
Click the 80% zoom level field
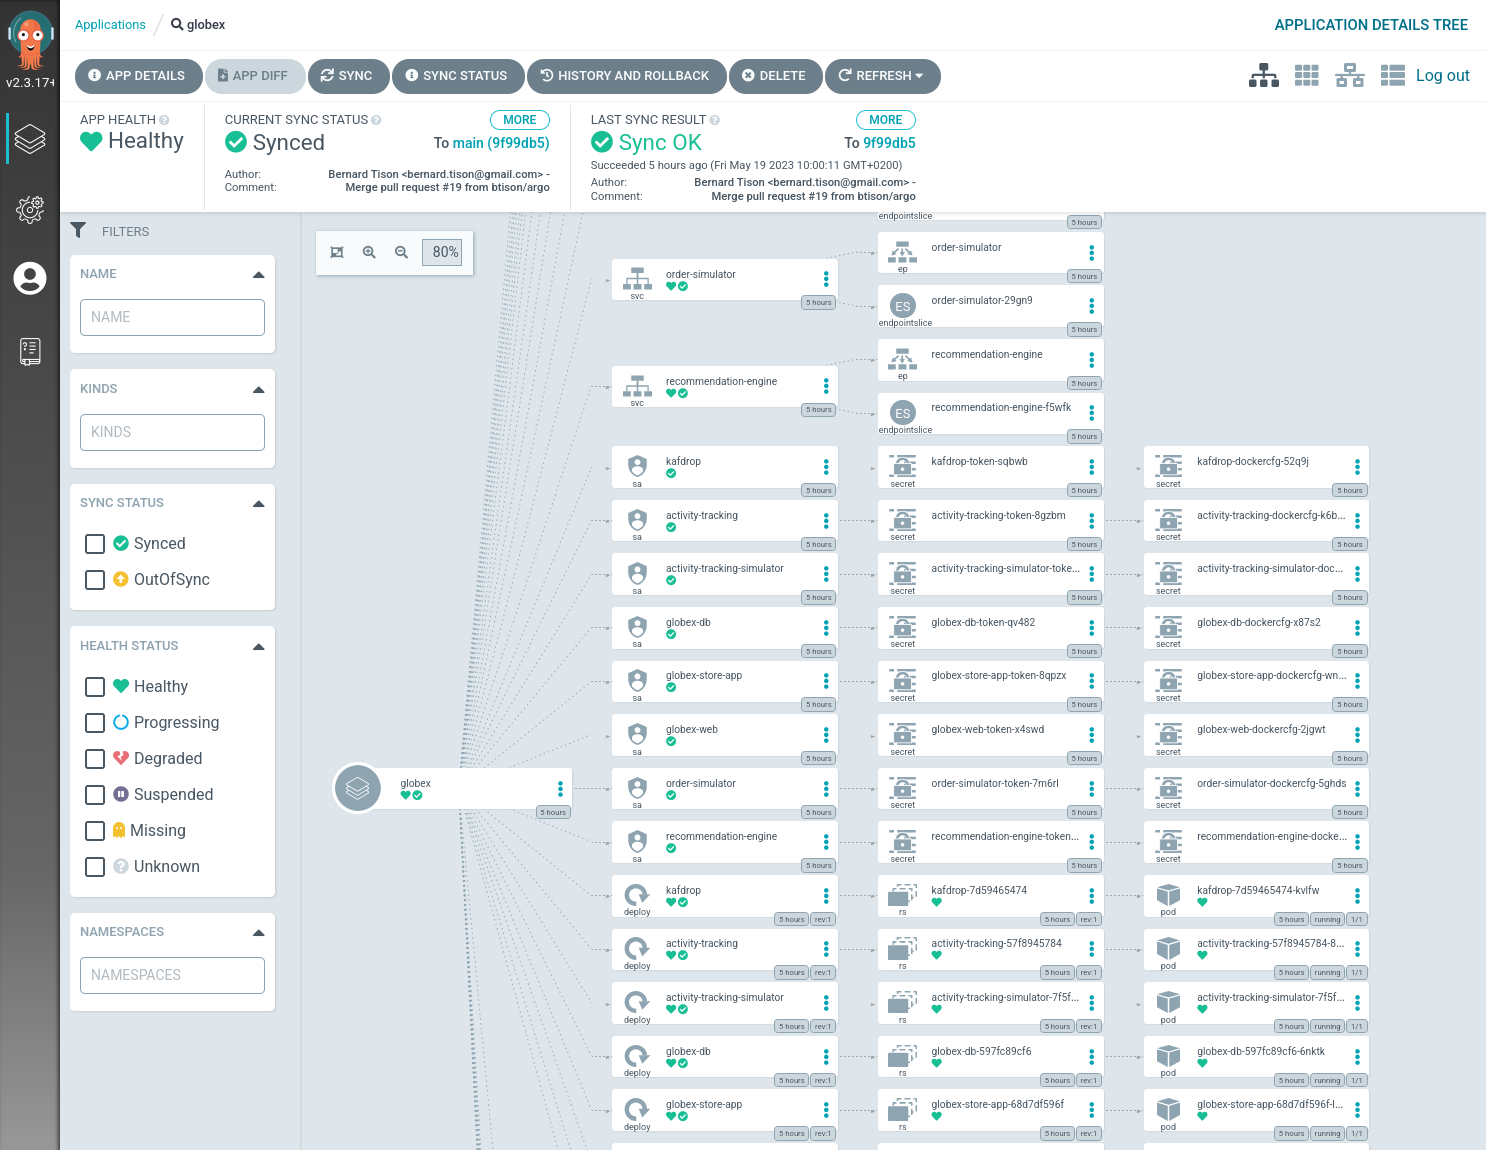tap(444, 253)
